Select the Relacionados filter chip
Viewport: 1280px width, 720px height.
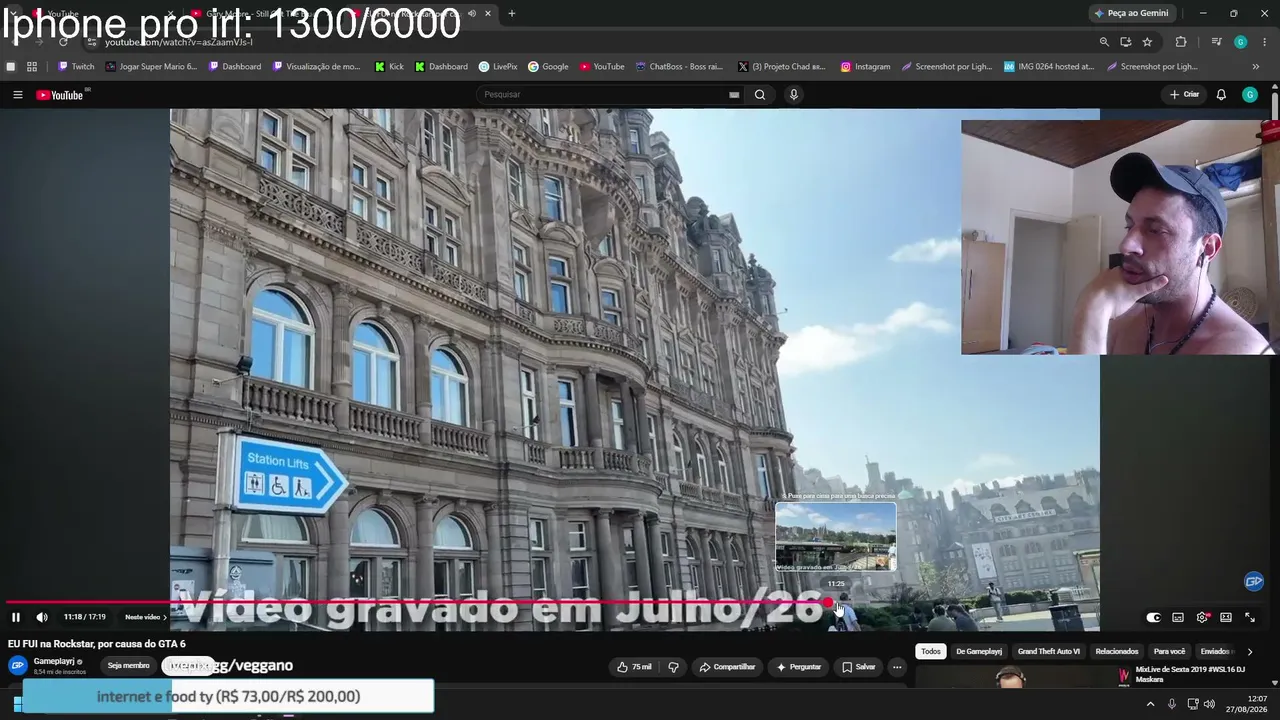point(1117,652)
